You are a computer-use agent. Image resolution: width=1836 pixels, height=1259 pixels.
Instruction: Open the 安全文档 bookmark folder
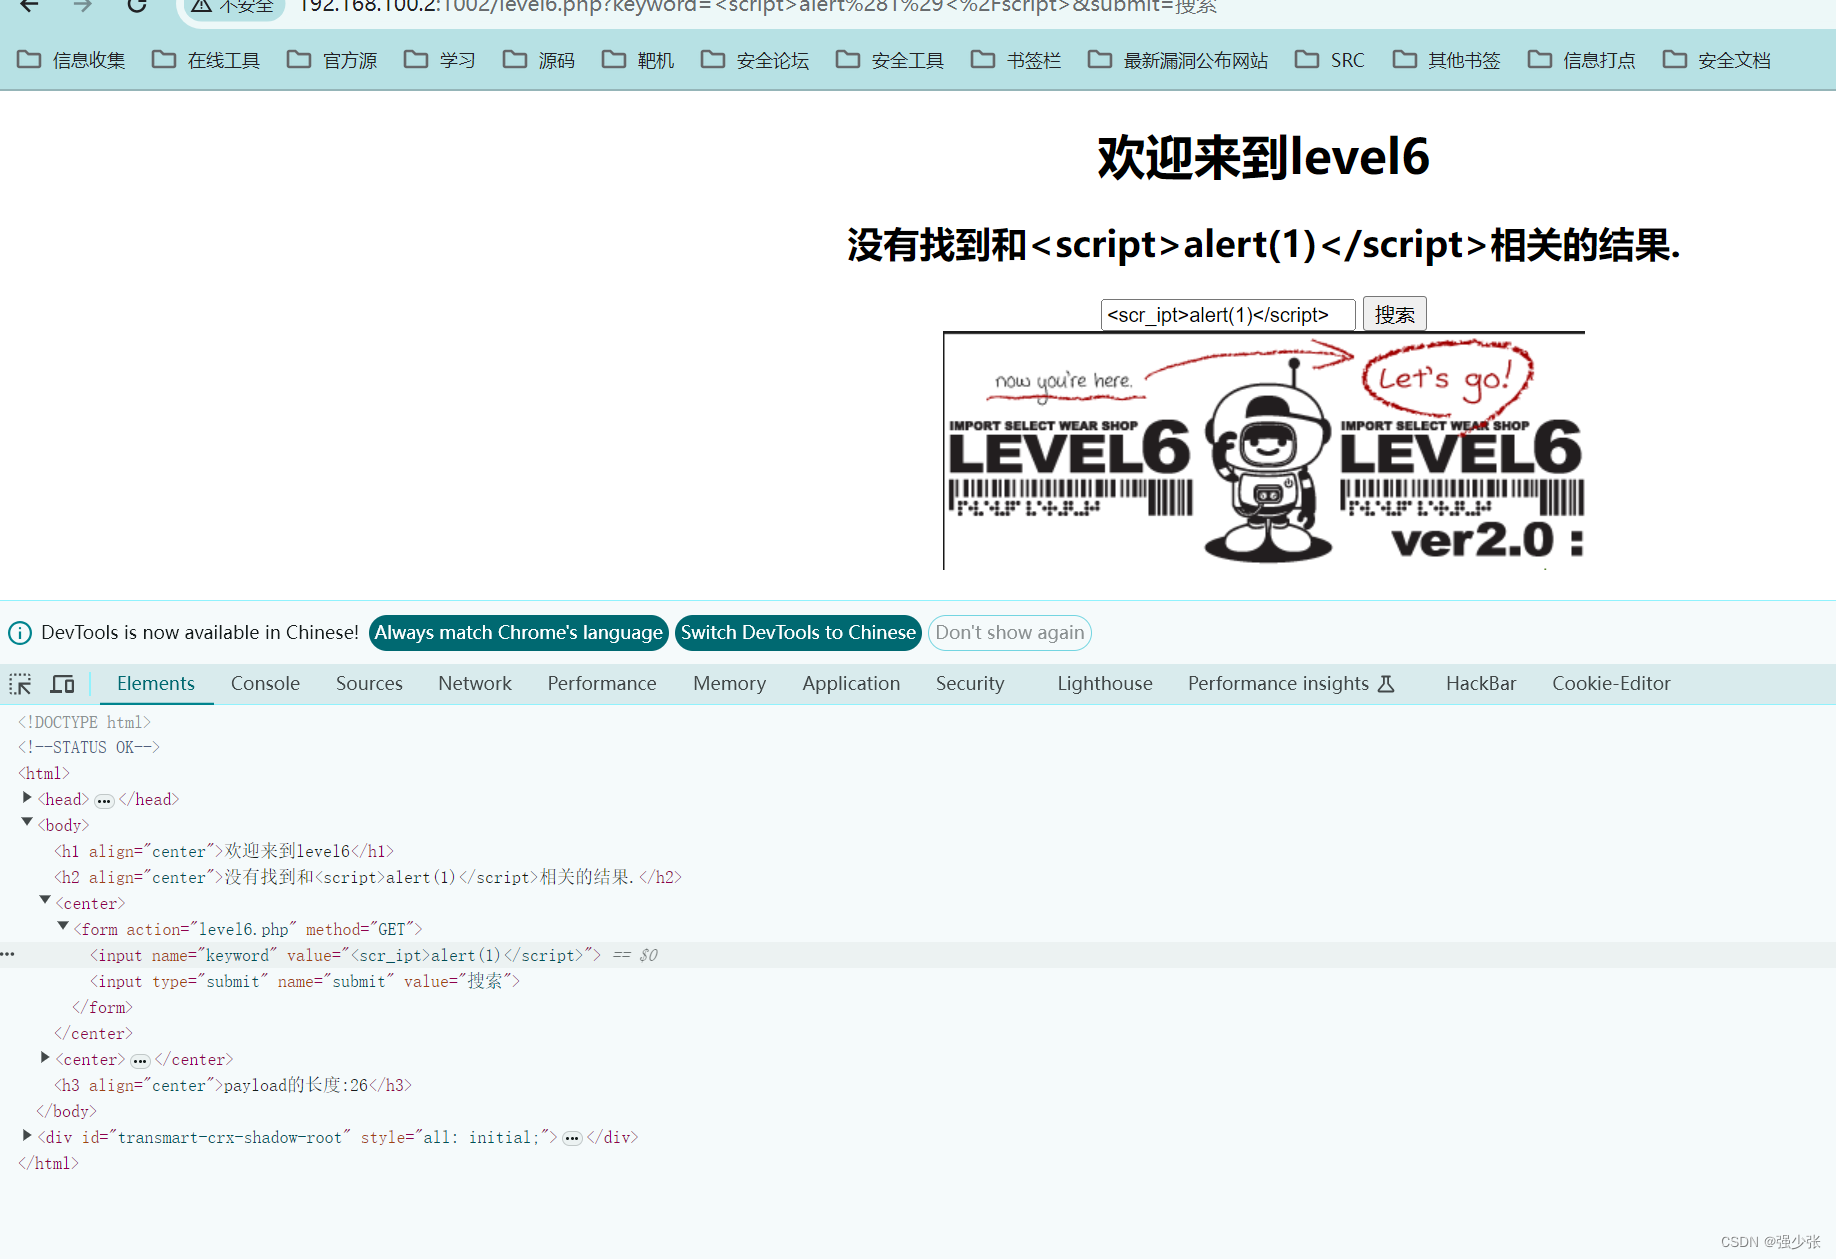(1717, 60)
